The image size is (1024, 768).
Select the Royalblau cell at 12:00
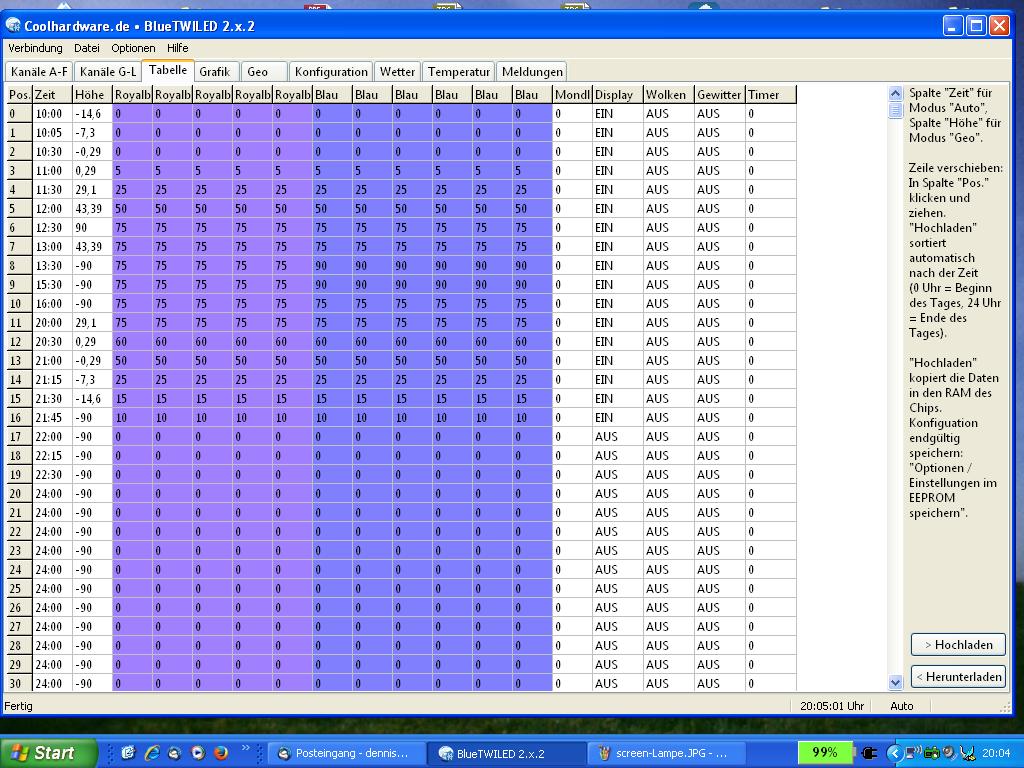click(x=132, y=209)
